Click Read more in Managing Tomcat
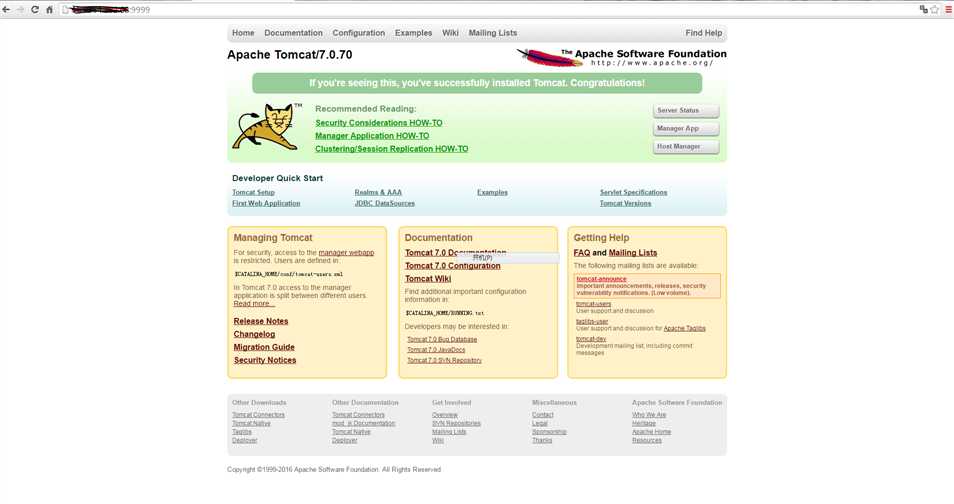 point(254,304)
